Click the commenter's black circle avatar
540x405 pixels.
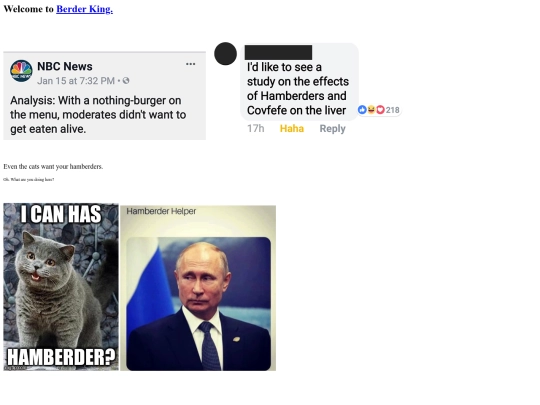pyautogui.click(x=225, y=53)
